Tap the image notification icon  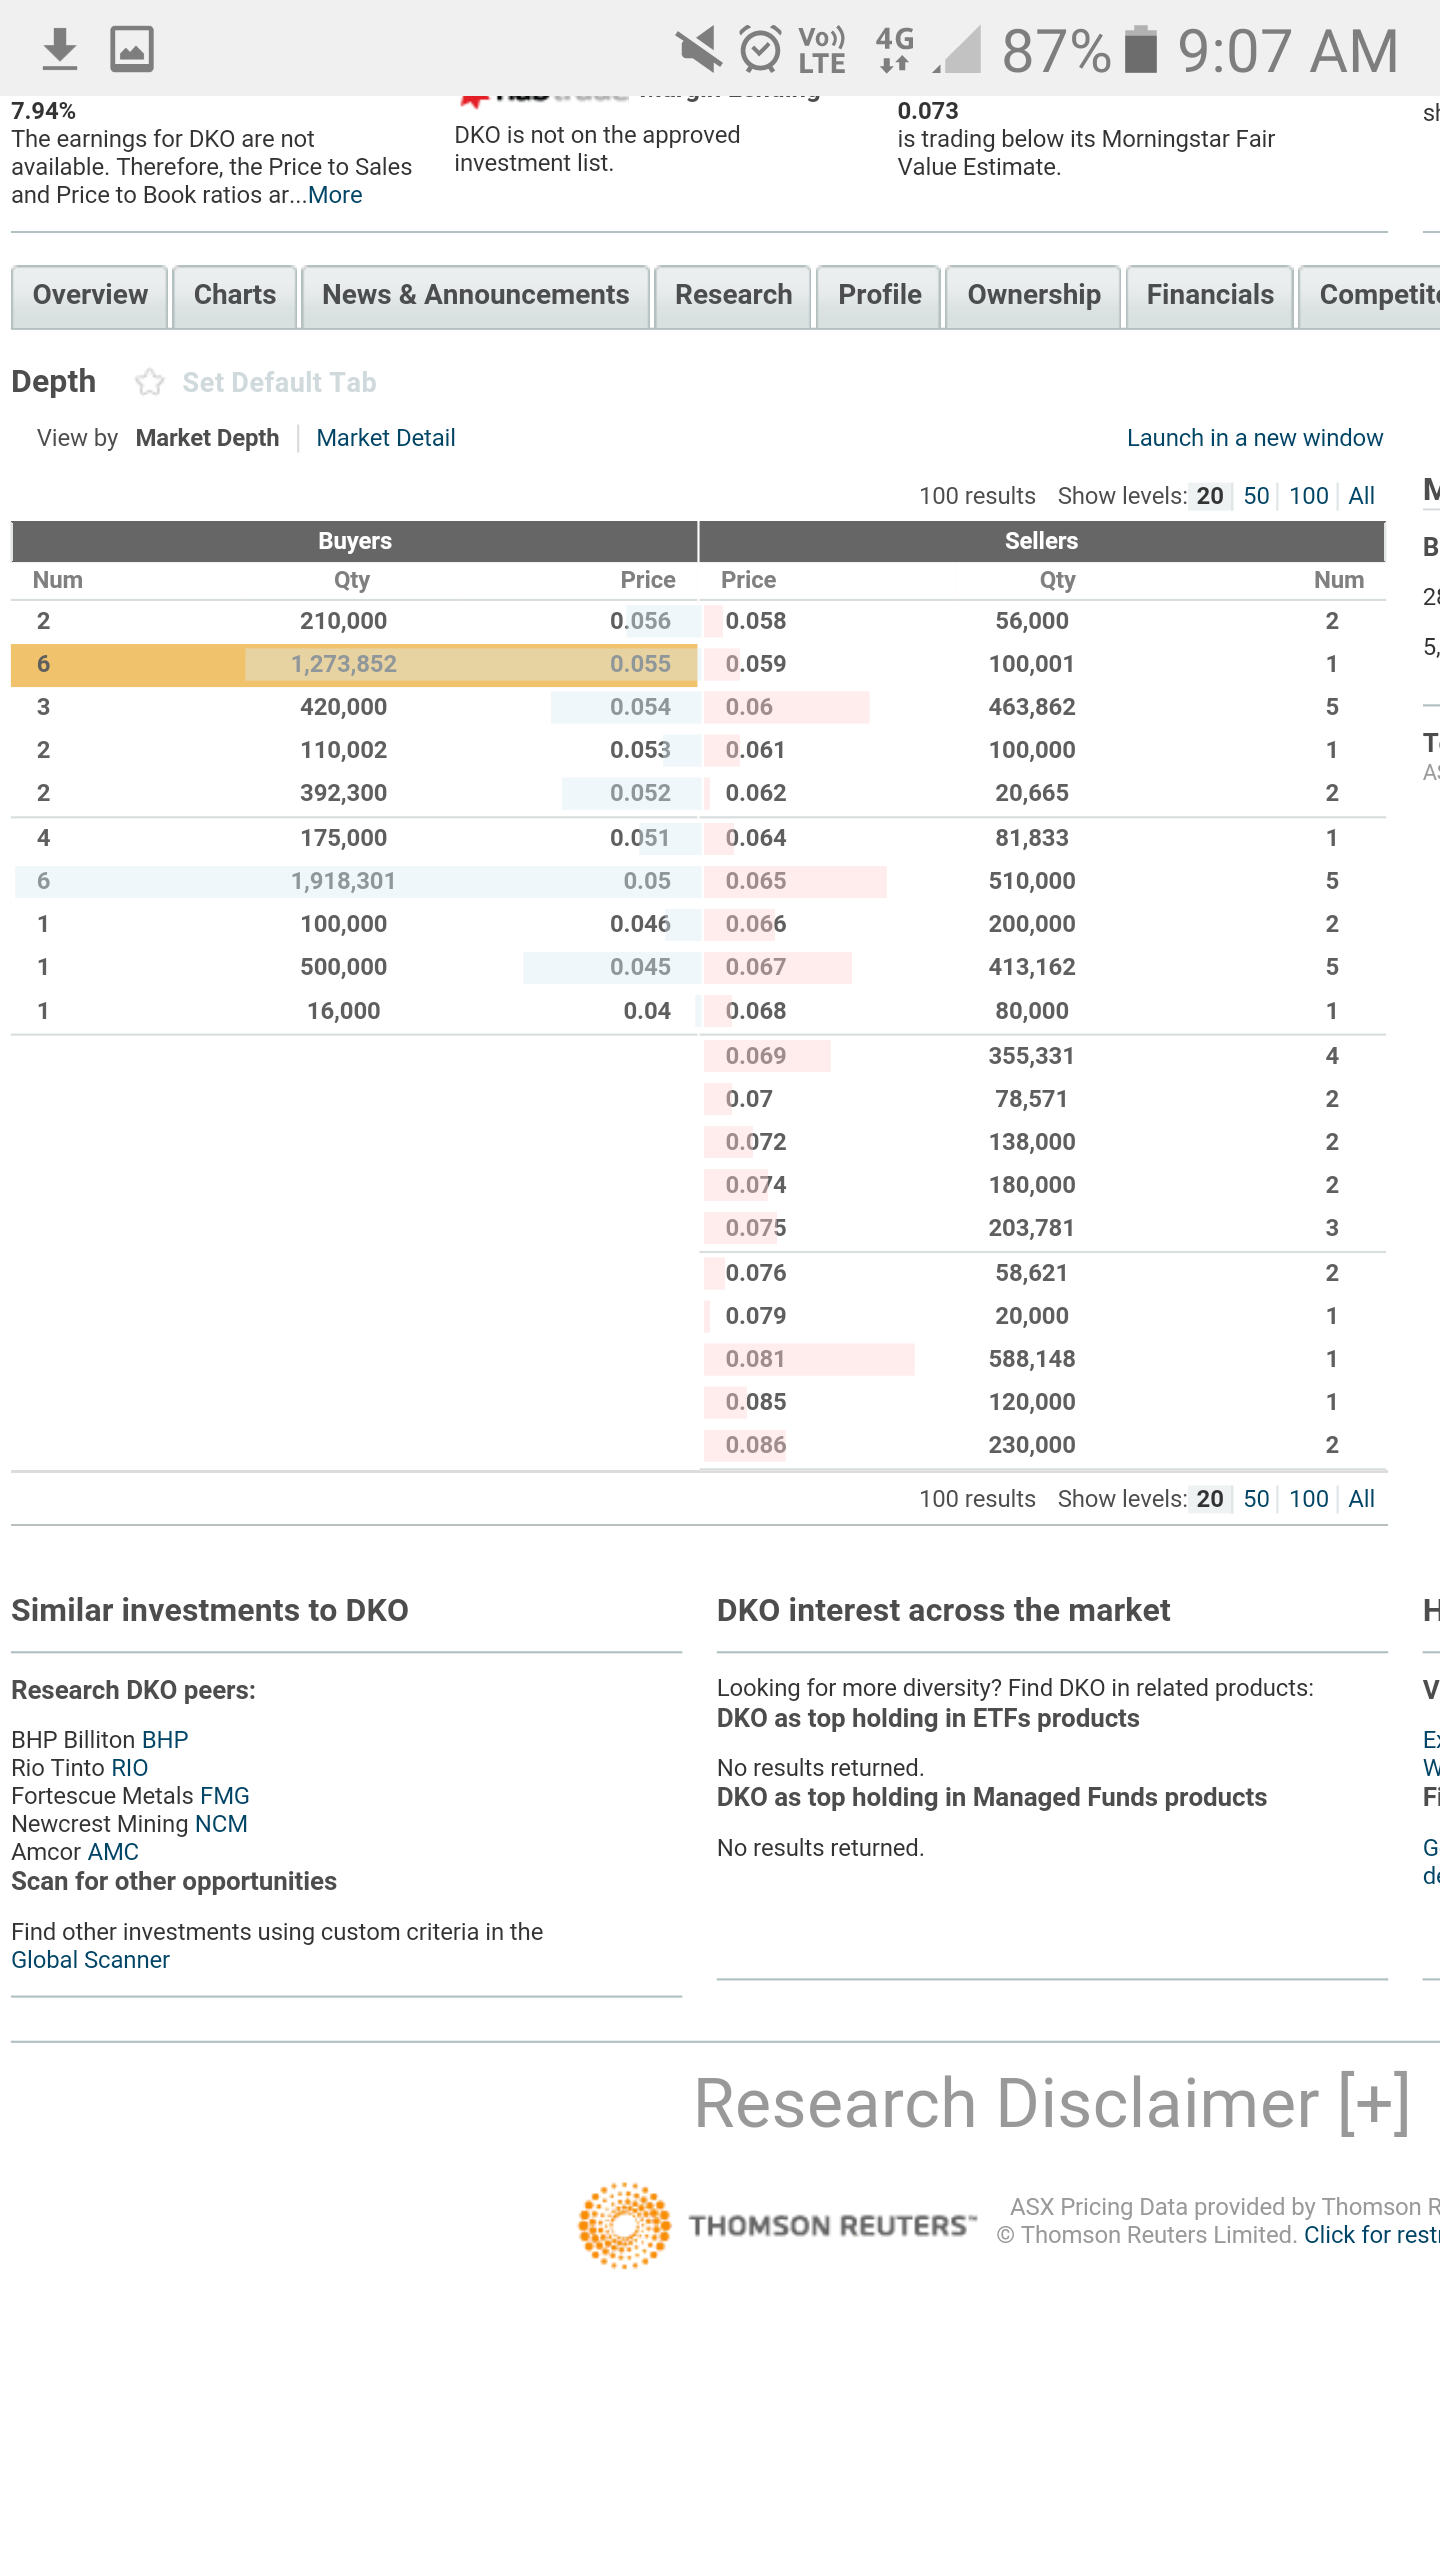[x=131, y=49]
